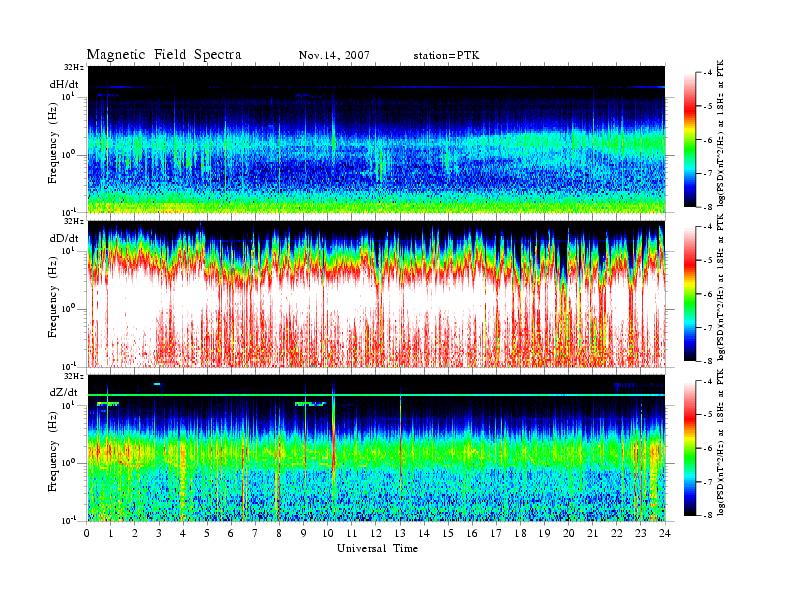Image resolution: width=792 pixels, height=612 pixels.
Task: Click the -6 value on the dD/dt colorbar
Action: 706,294
